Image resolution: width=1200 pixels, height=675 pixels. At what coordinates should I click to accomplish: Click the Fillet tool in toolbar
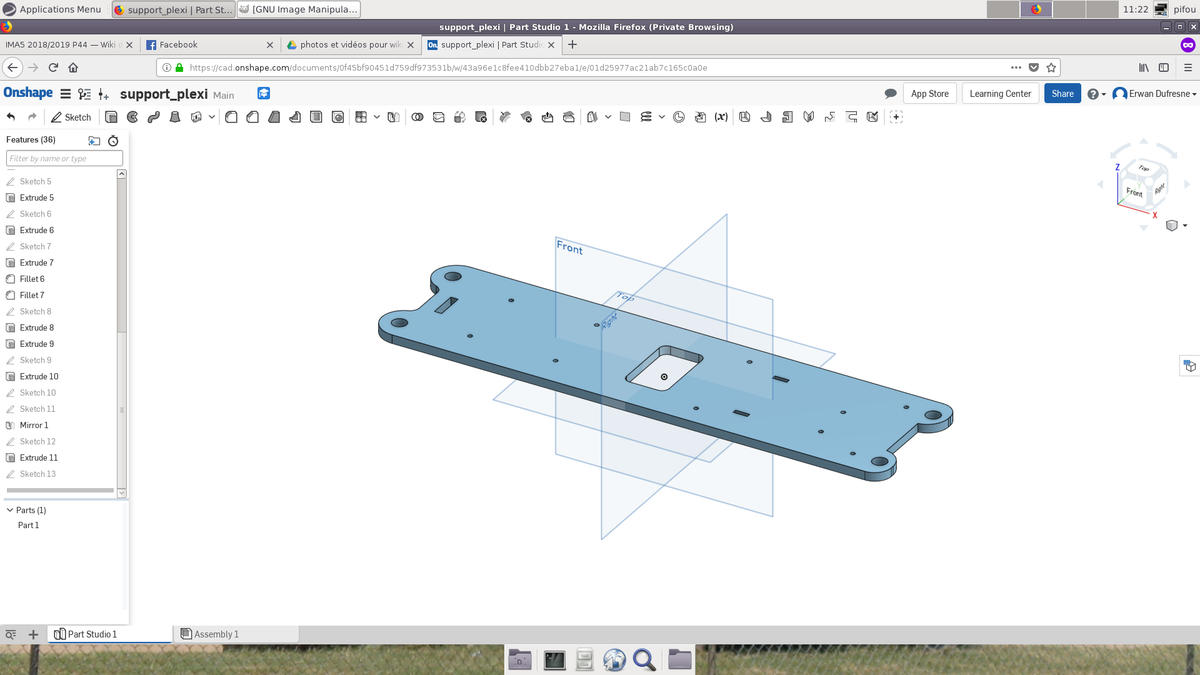click(232, 117)
